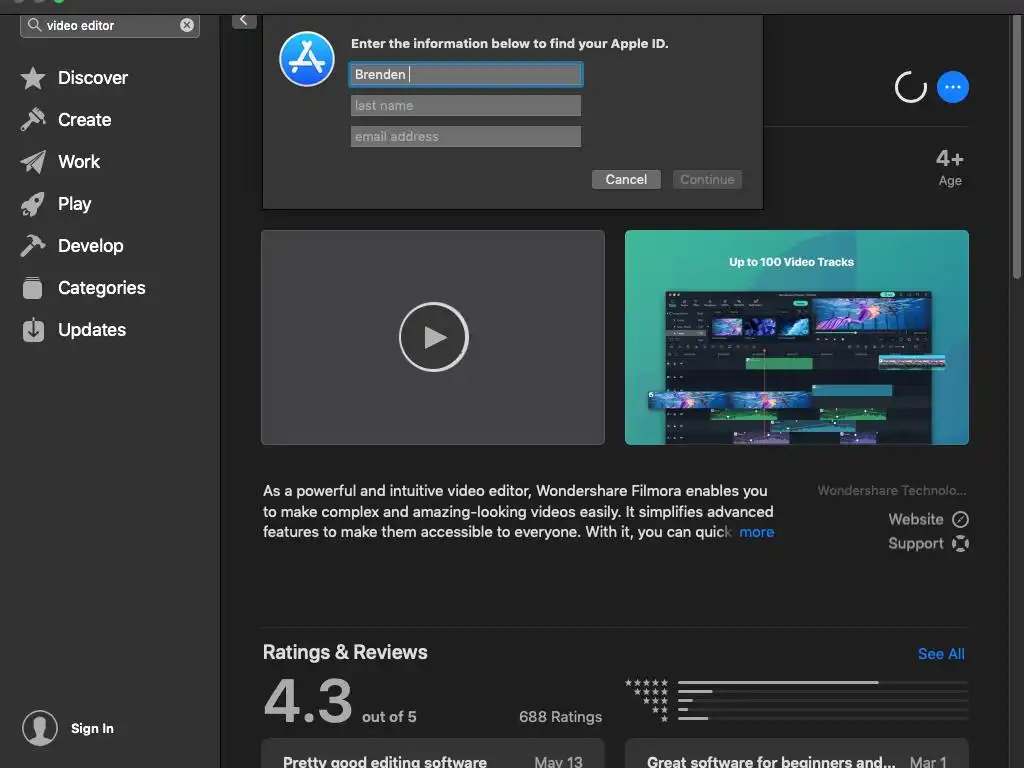Click the Ratings & Reviews heading
The width and height of the screenshot is (1024, 768).
coord(345,652)
